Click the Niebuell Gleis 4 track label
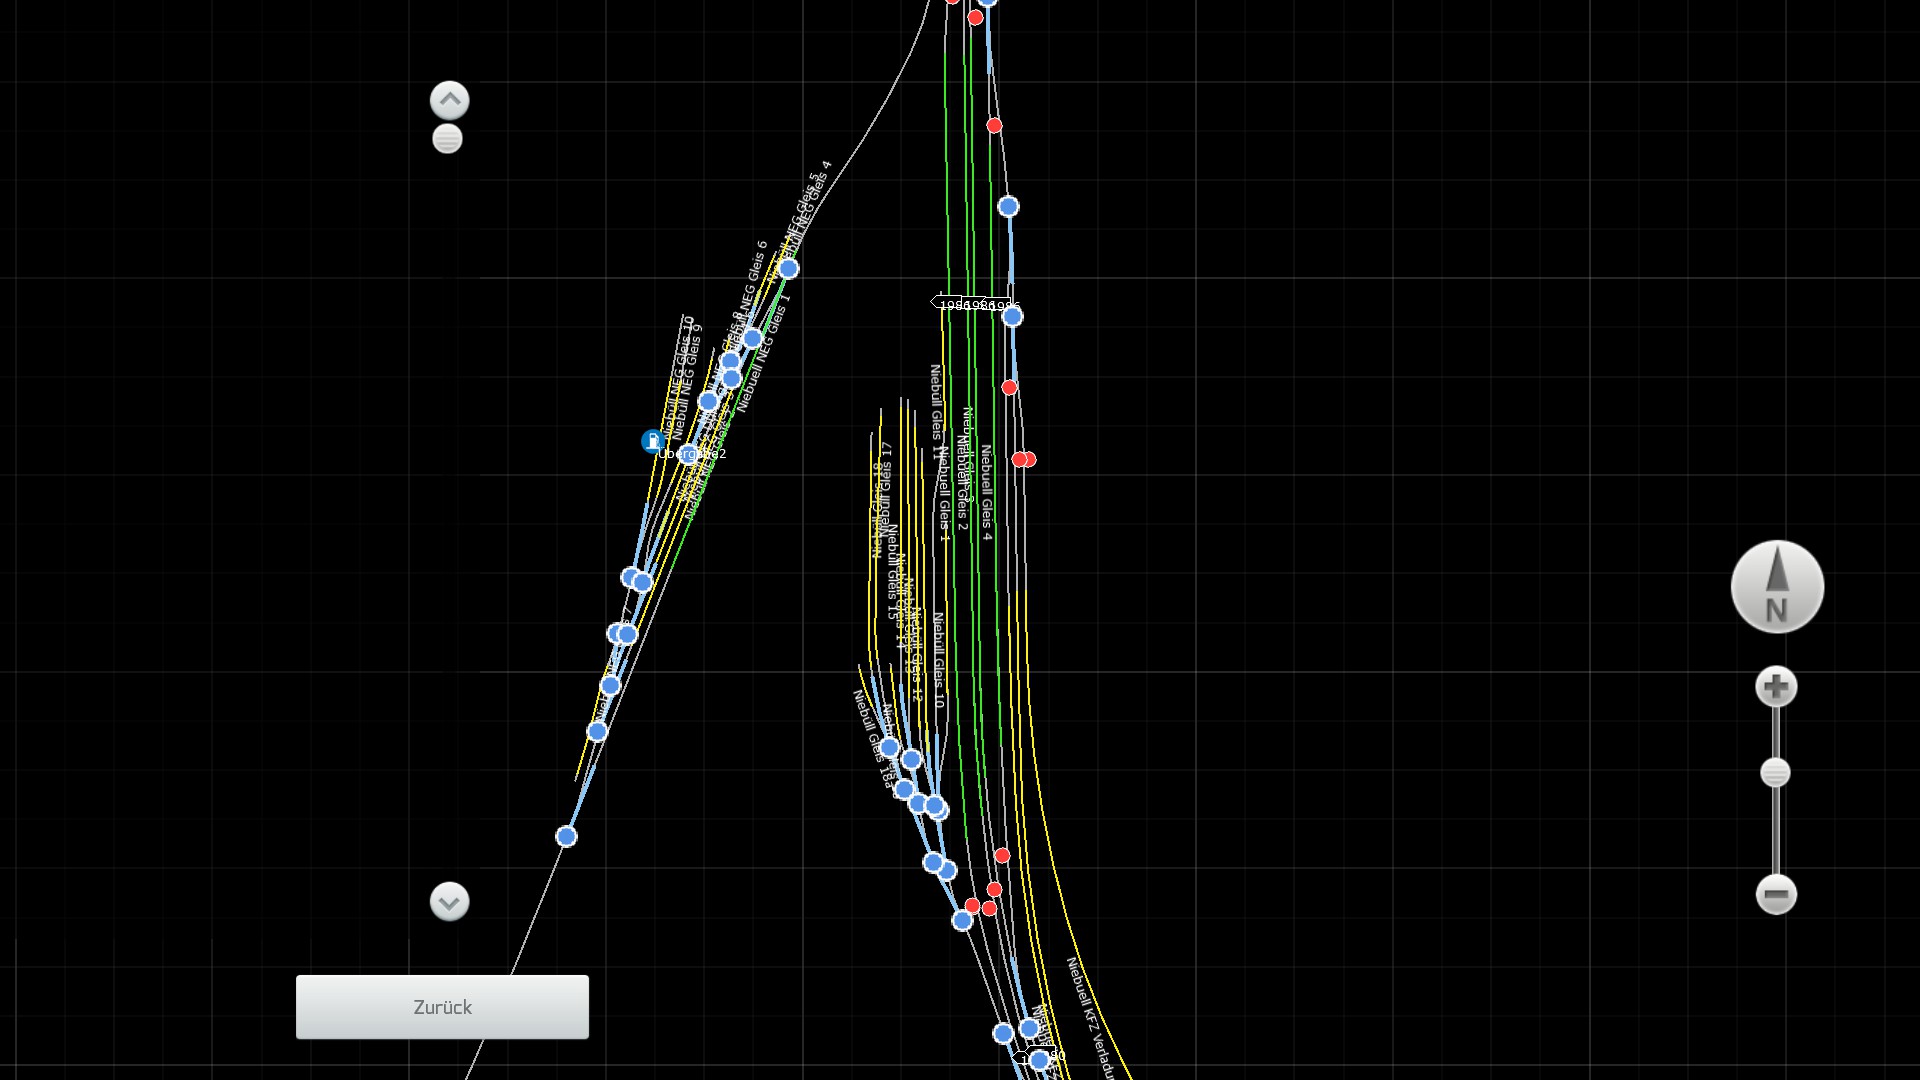 click(986, 493)
